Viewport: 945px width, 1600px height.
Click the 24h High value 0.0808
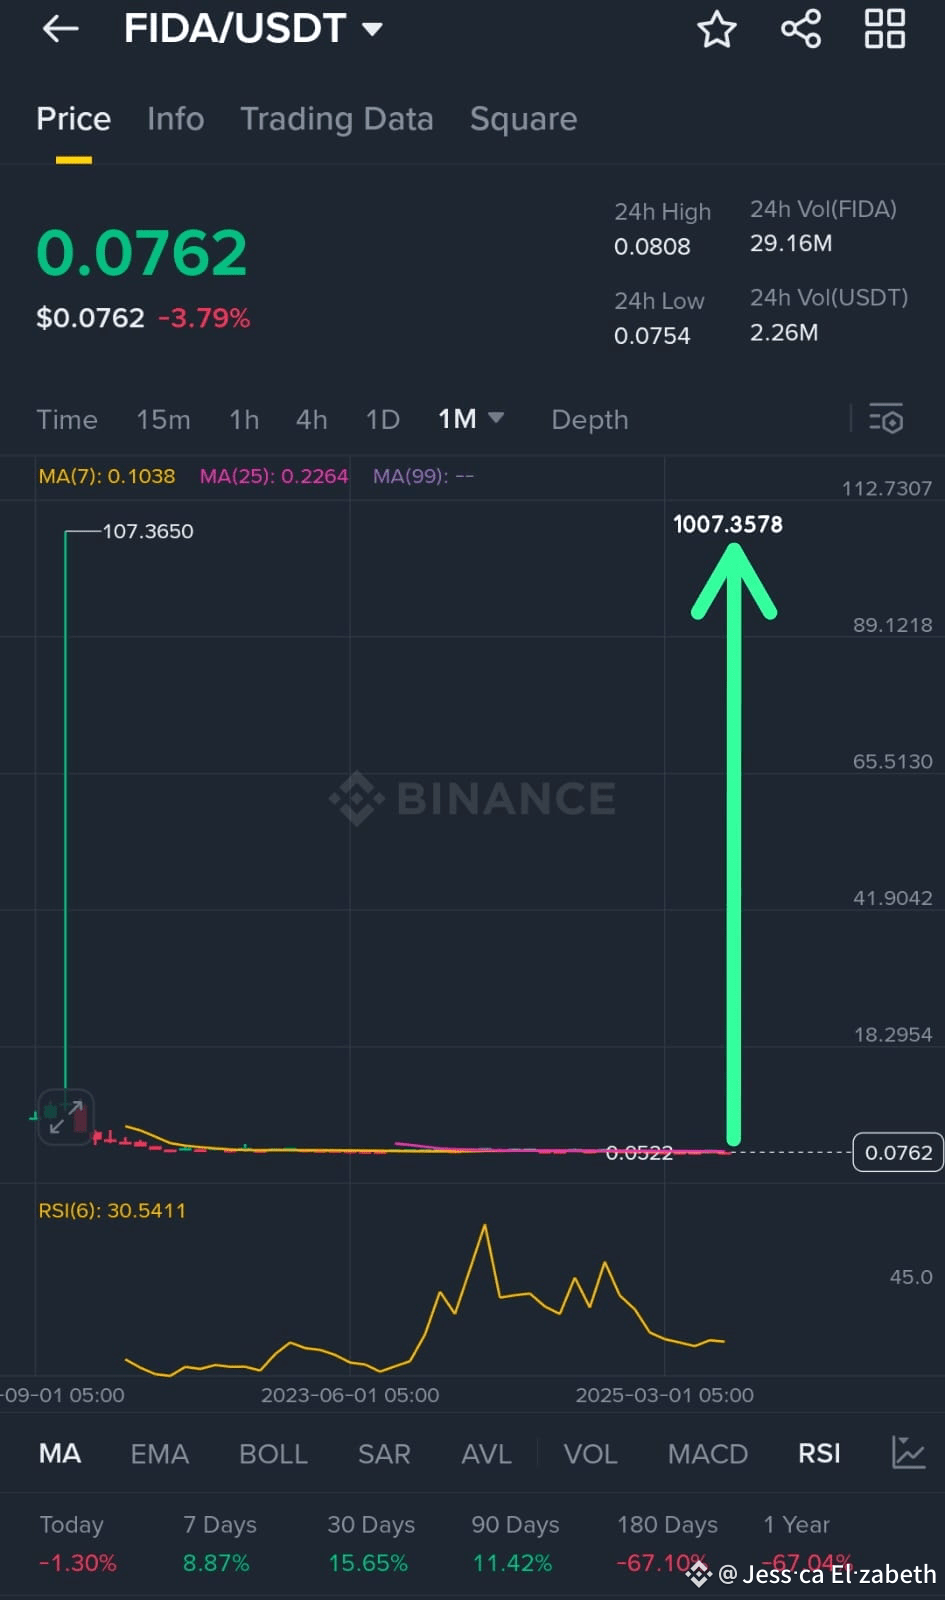pos(652,247)
